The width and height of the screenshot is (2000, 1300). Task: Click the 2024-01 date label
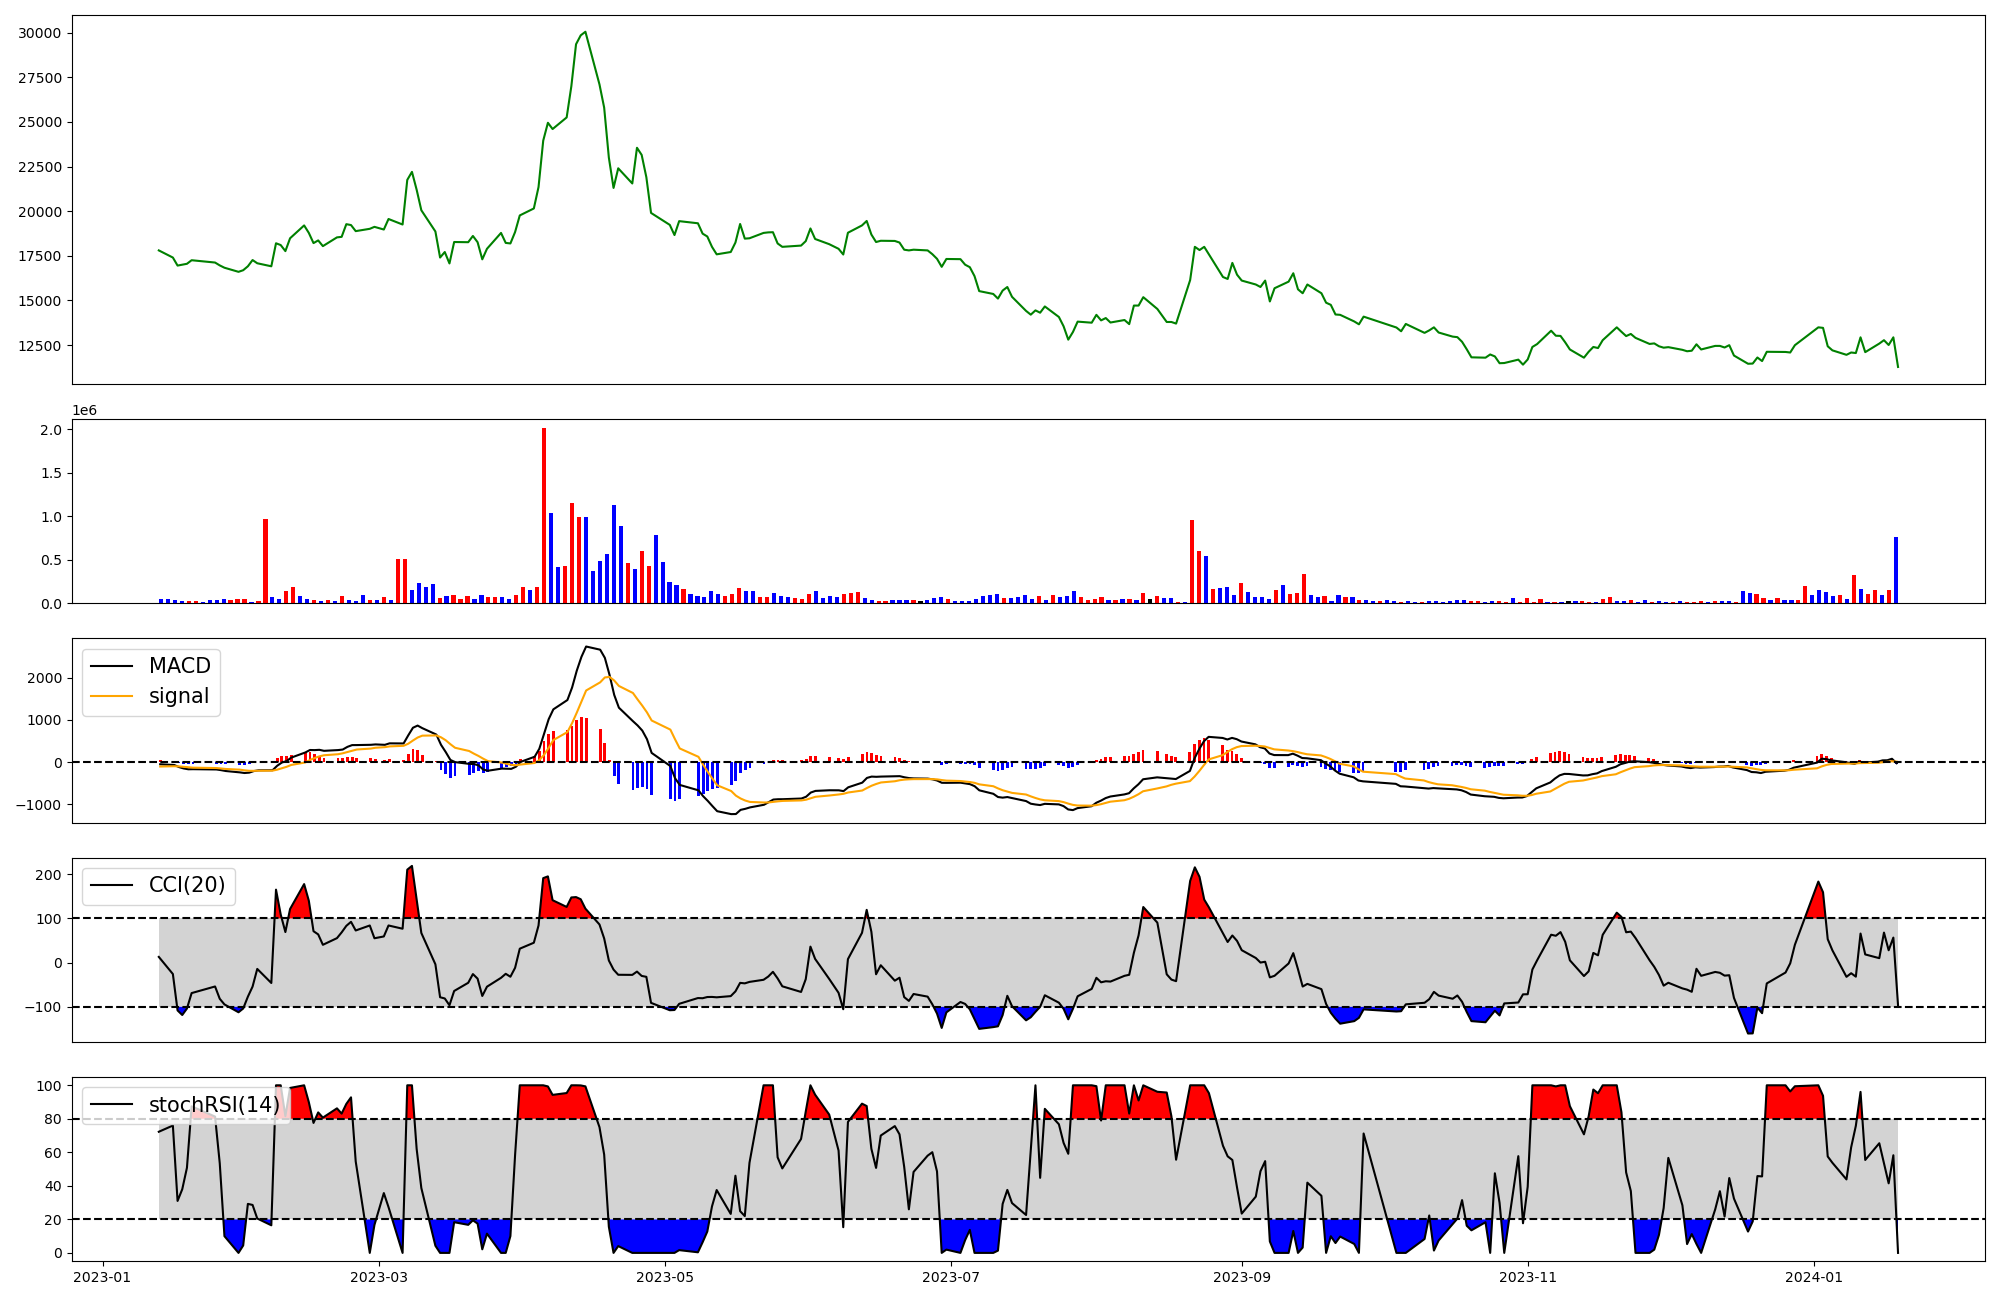[x=1813, y=1277]
